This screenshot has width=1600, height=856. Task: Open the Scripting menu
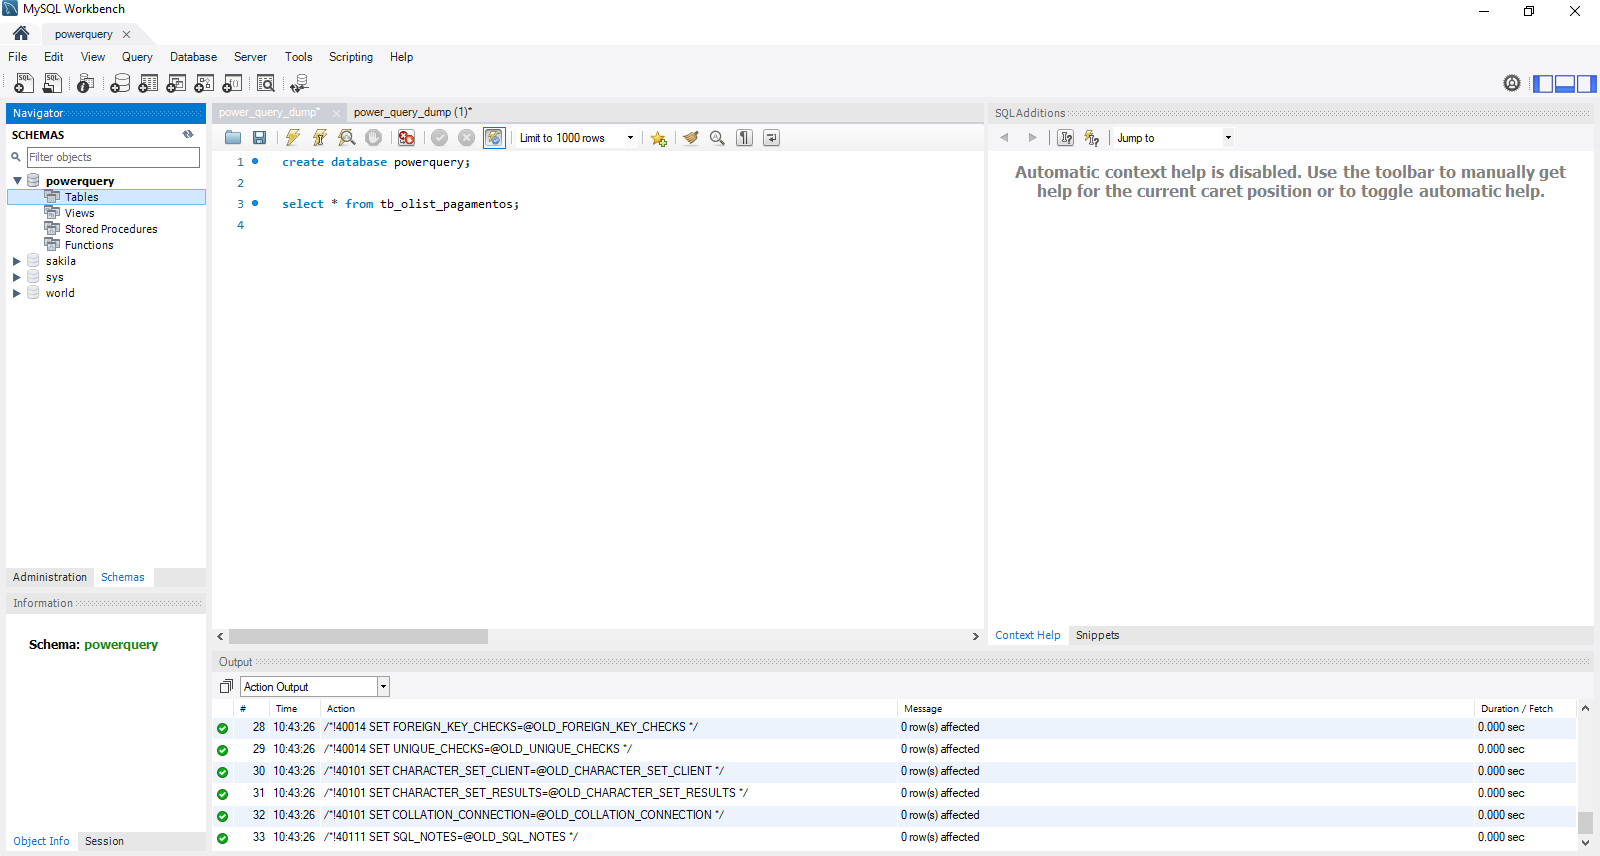coord(351,57)
